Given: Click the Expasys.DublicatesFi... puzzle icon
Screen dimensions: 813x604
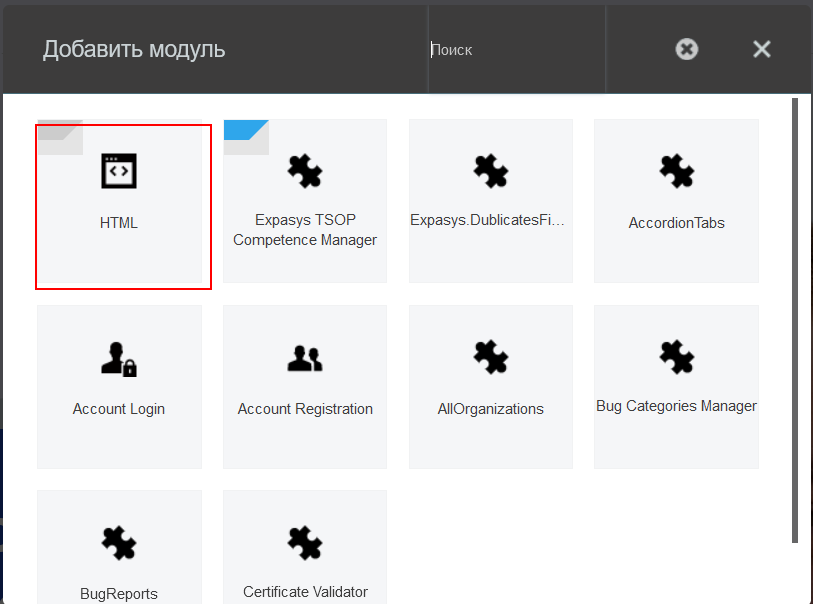Looking at the screenshot, I should (490, 171).
